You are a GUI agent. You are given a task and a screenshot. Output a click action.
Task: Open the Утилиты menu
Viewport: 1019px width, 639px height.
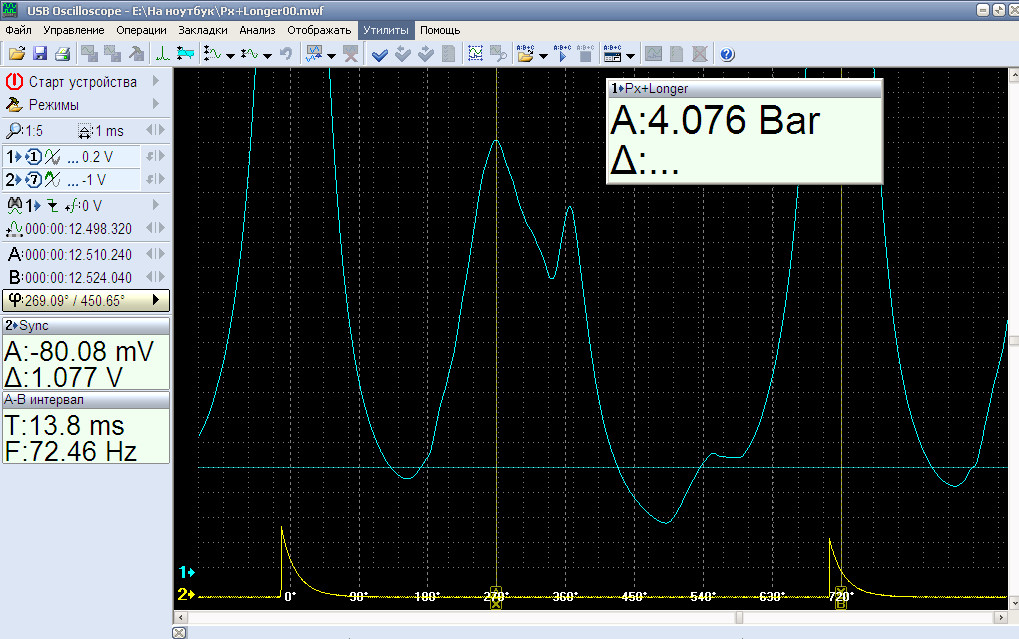[386, 30]
